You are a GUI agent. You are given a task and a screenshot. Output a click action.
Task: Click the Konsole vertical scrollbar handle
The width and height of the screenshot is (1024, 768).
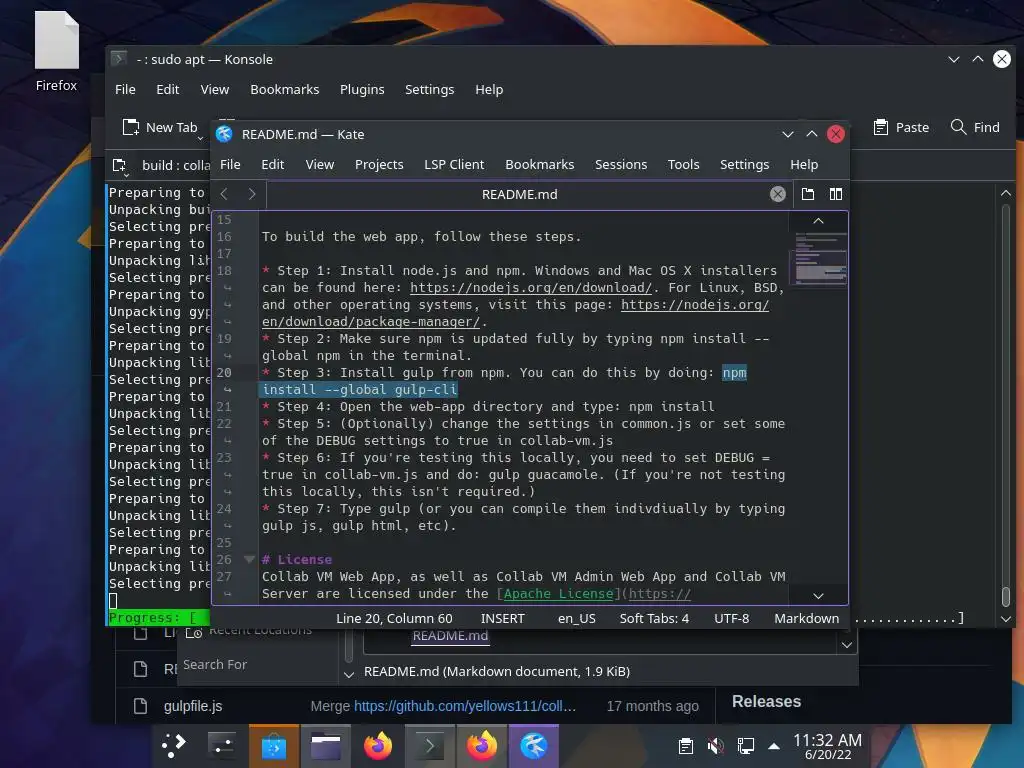[1006, 596]
